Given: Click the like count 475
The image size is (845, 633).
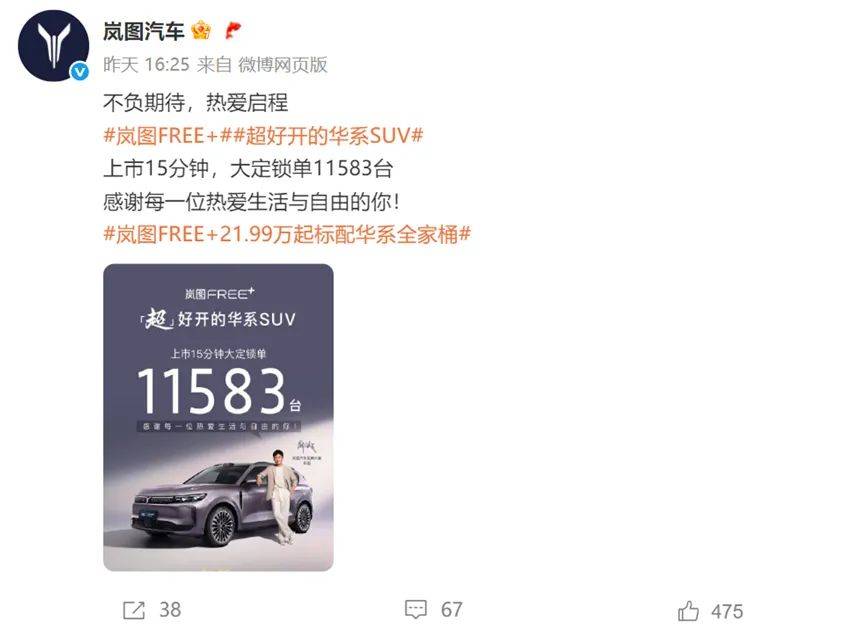Looking at the screenshot, I should [x=727, y=611].
